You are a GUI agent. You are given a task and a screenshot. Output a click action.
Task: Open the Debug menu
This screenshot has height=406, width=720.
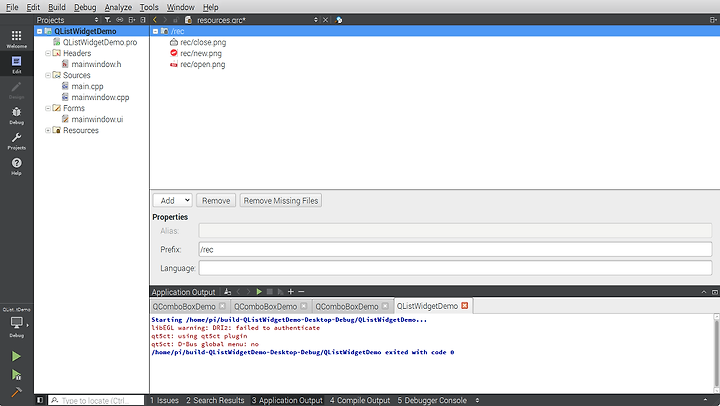pyautogui.click(x=85, y=7)
